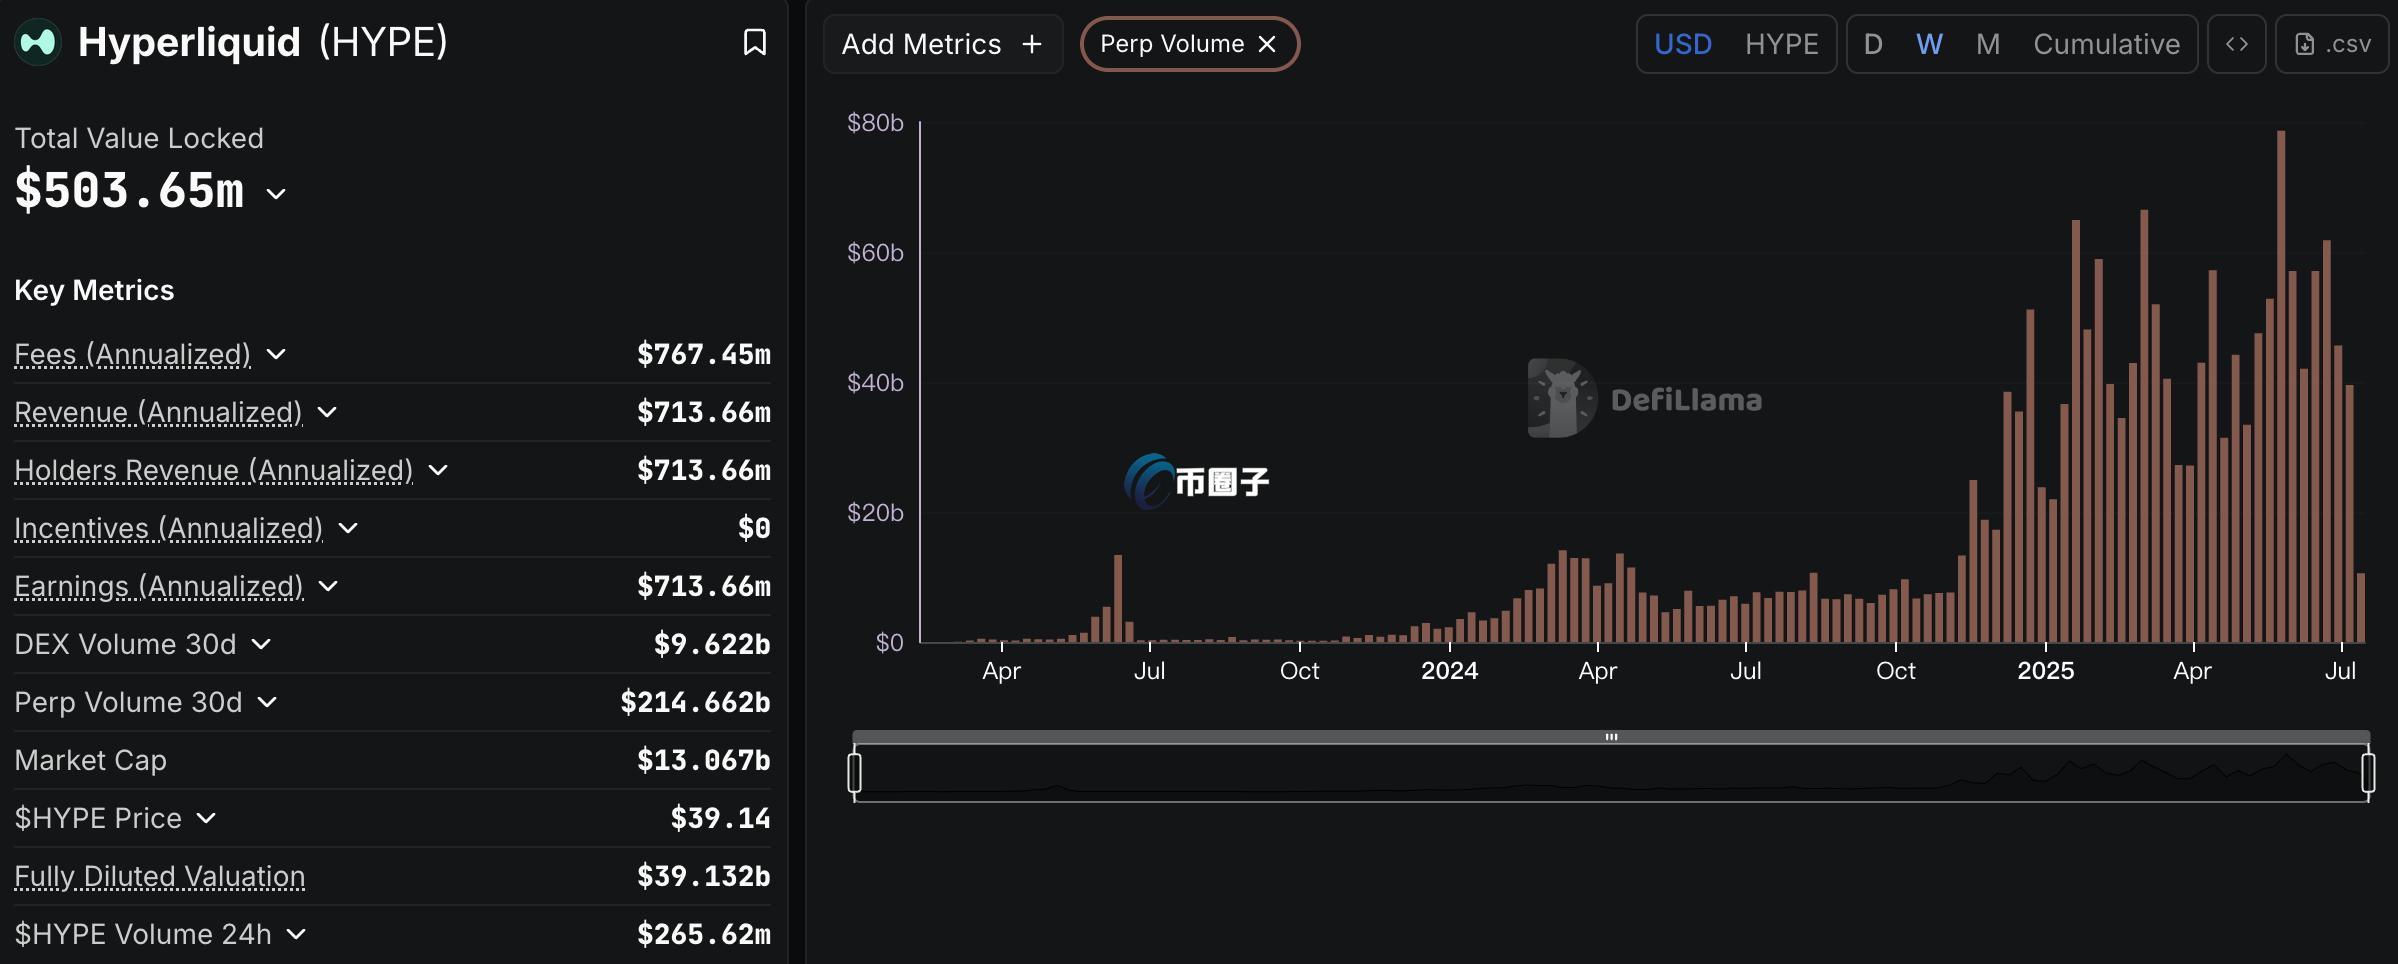This screenshot has height=964, width=2398.
Task: Click the Fees (Annualized) label
Action: (x=132, y=354)
